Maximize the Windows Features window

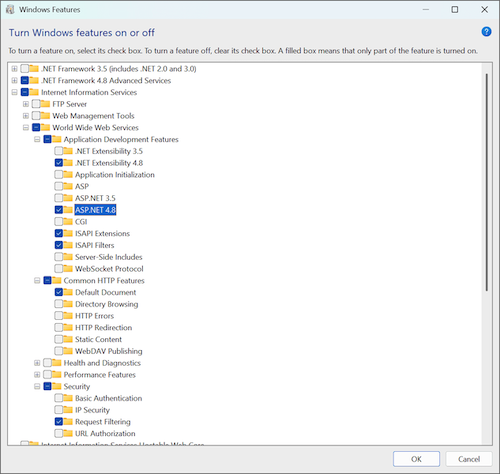455,9
